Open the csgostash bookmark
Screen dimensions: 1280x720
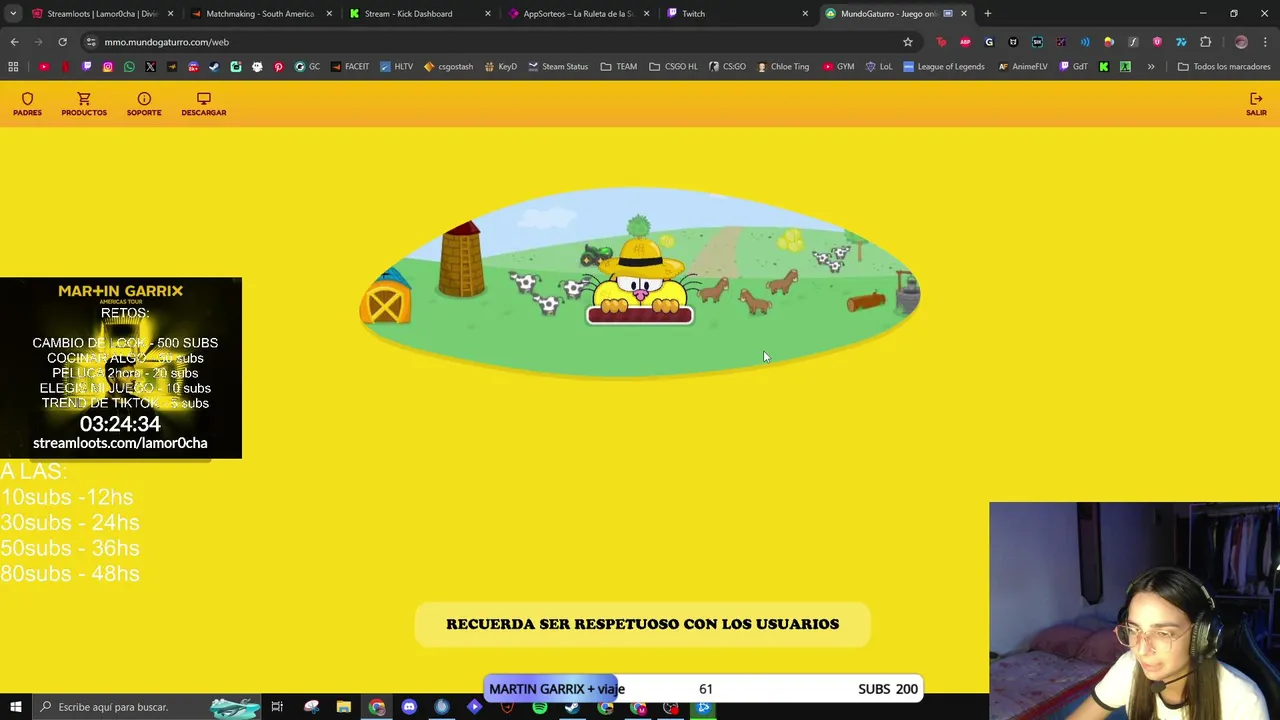point(448,67)
